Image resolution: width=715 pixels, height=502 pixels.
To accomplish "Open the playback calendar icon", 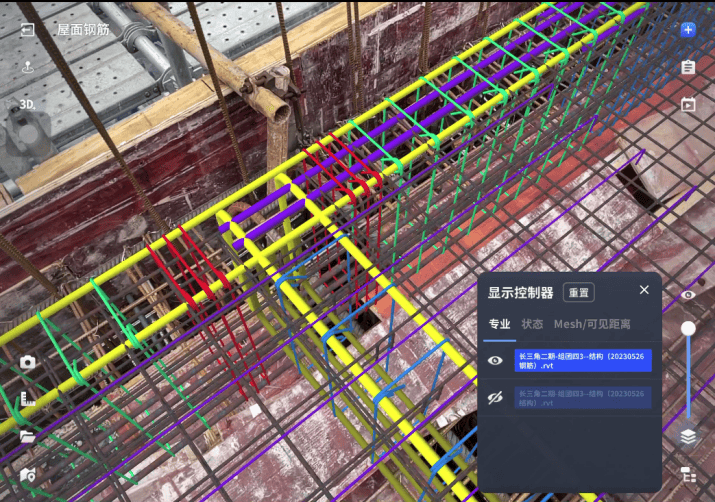I will (688, 104).
